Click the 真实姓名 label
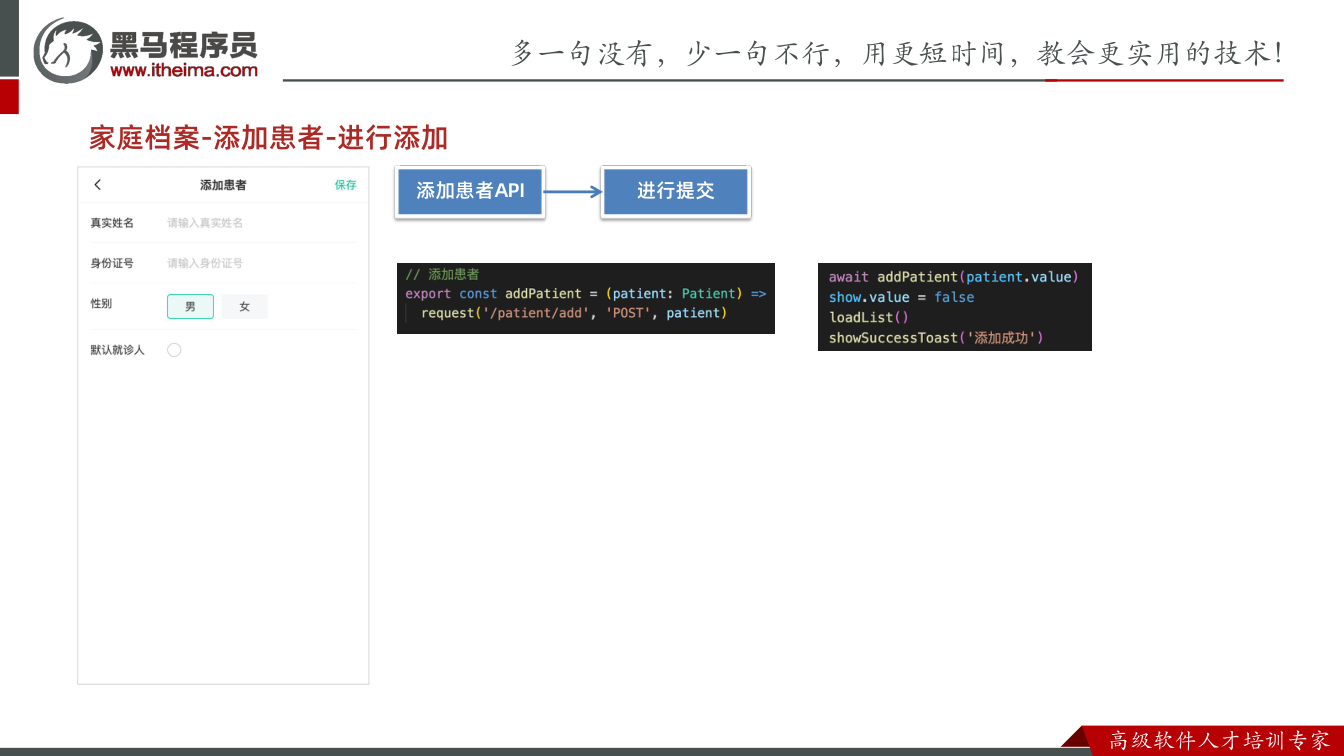1344x756 pixels. [x=112, y=223]
